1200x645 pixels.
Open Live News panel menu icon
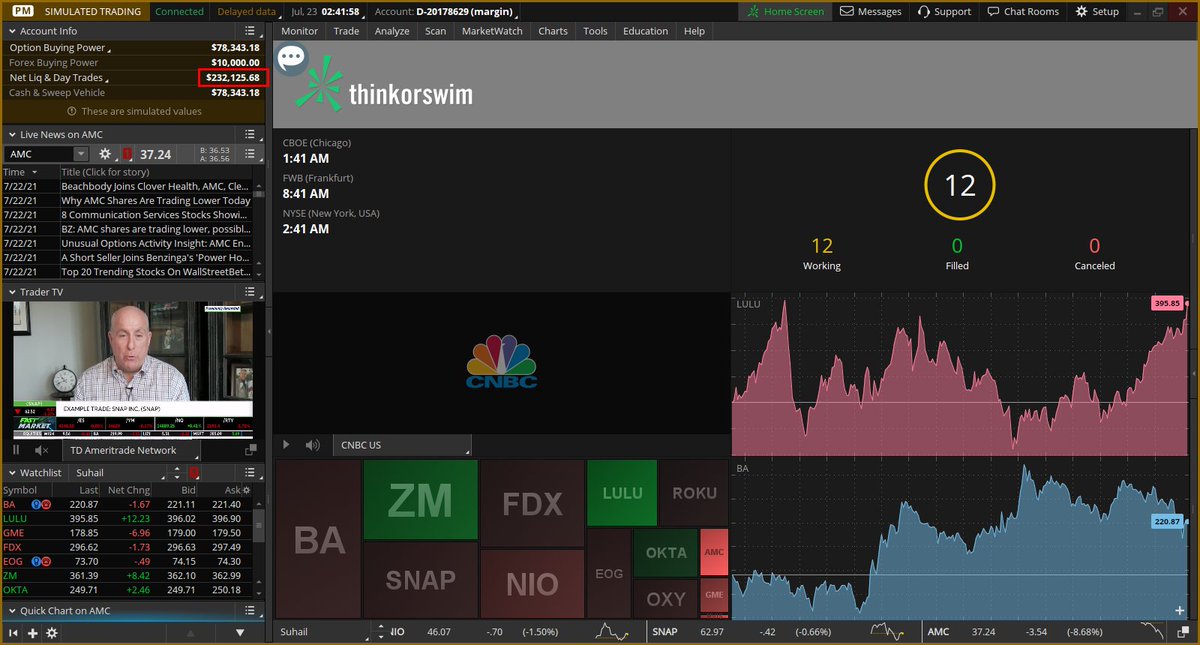pyautogui.click(x=251, y=134)
